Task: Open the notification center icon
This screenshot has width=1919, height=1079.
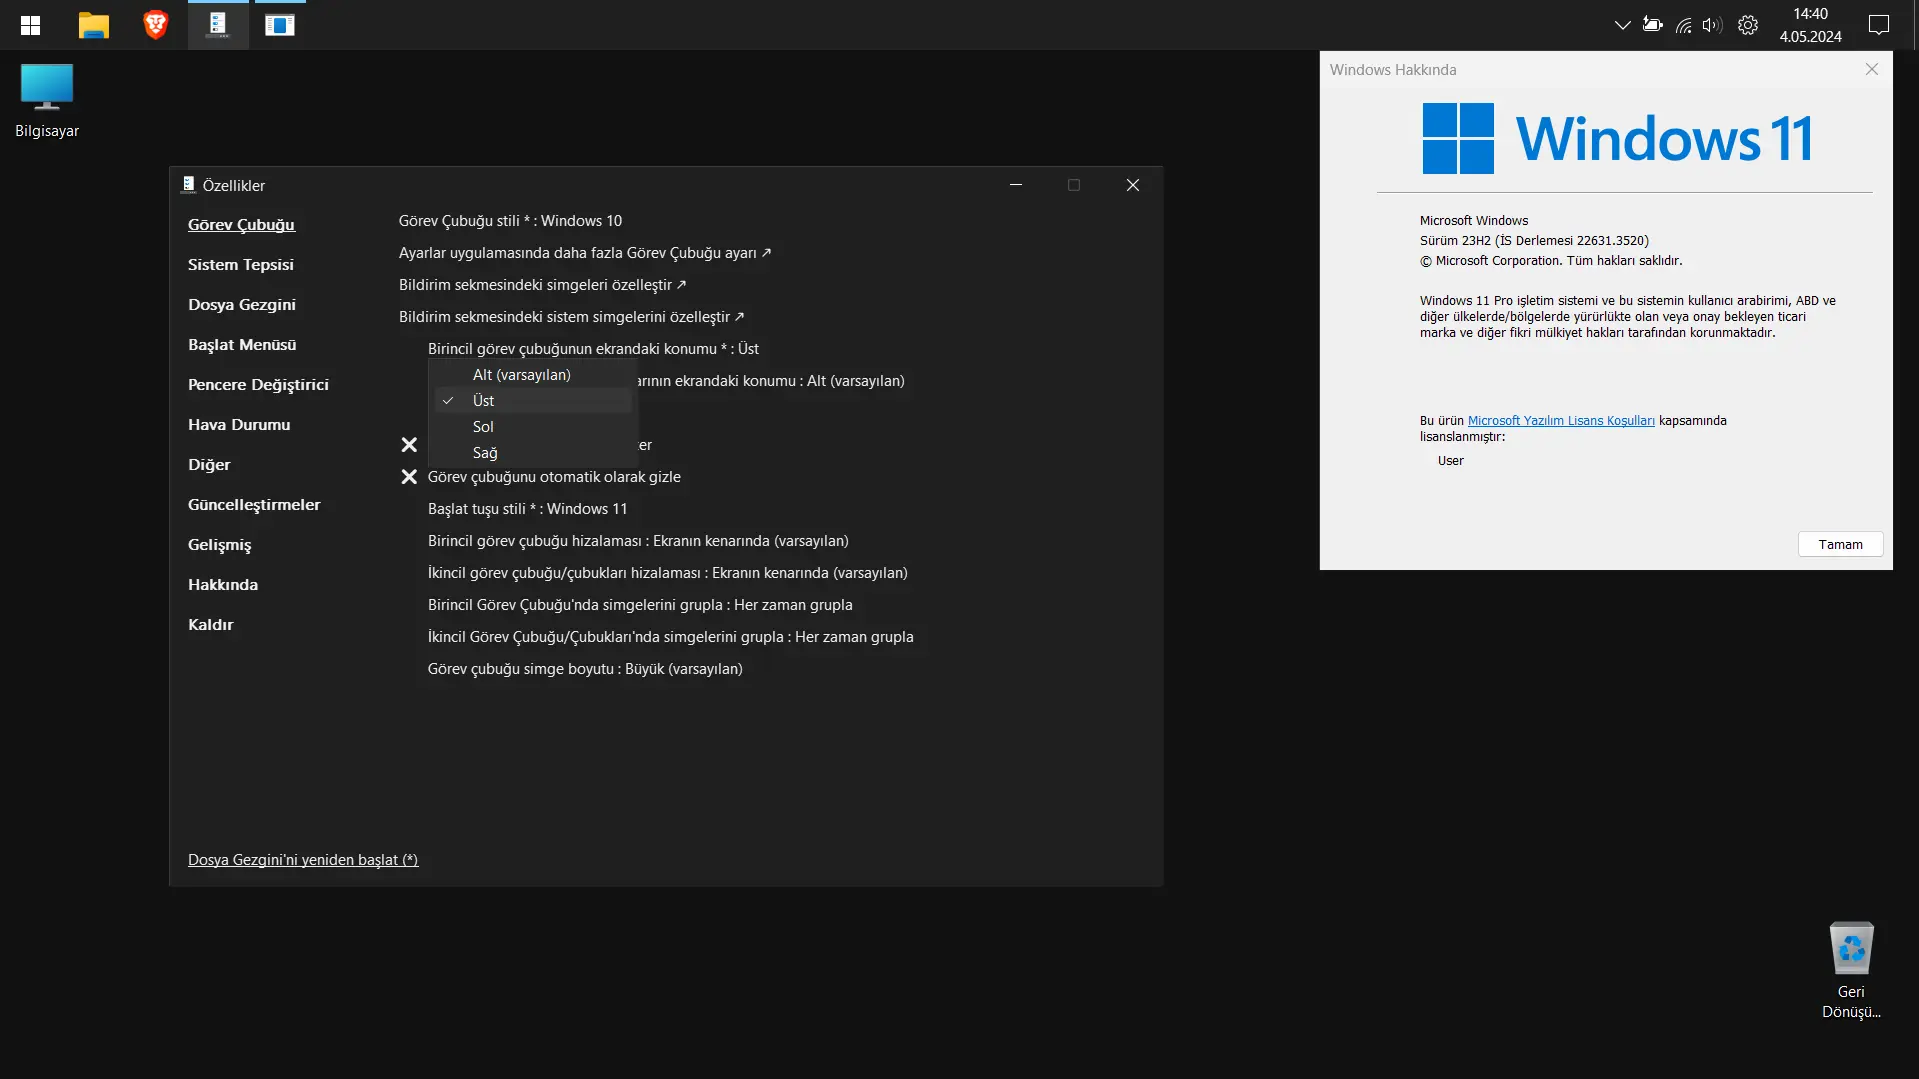Action: [1879, 25]
